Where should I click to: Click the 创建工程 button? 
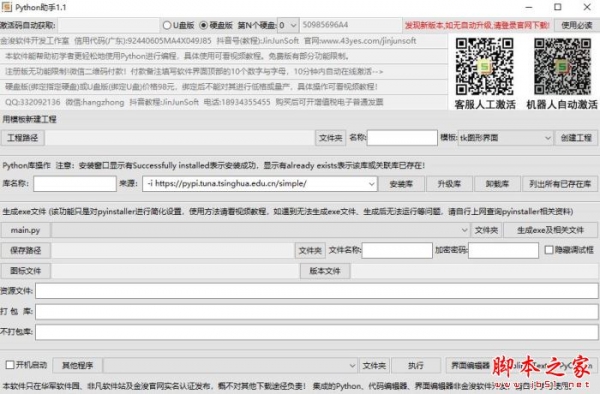(x=576, y=138)
